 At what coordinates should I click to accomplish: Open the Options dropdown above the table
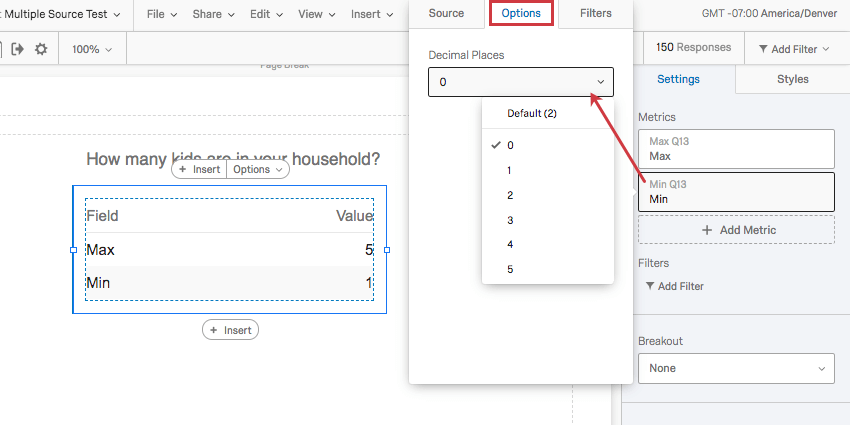click(x=258, y=169)
